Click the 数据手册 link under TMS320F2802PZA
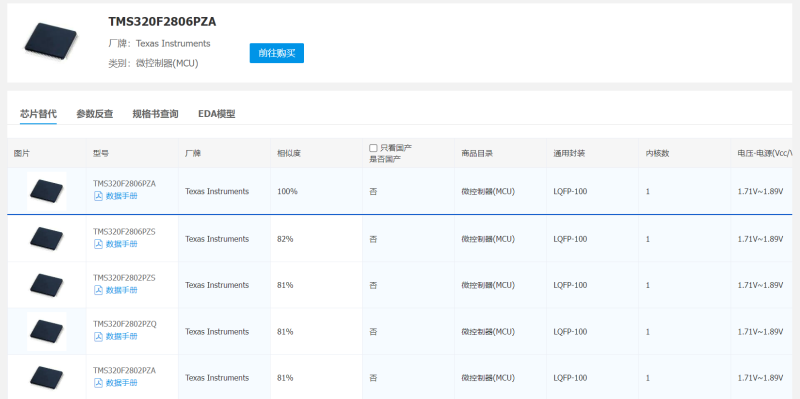This screenshot has width=800, height=399. coord(121,383)
